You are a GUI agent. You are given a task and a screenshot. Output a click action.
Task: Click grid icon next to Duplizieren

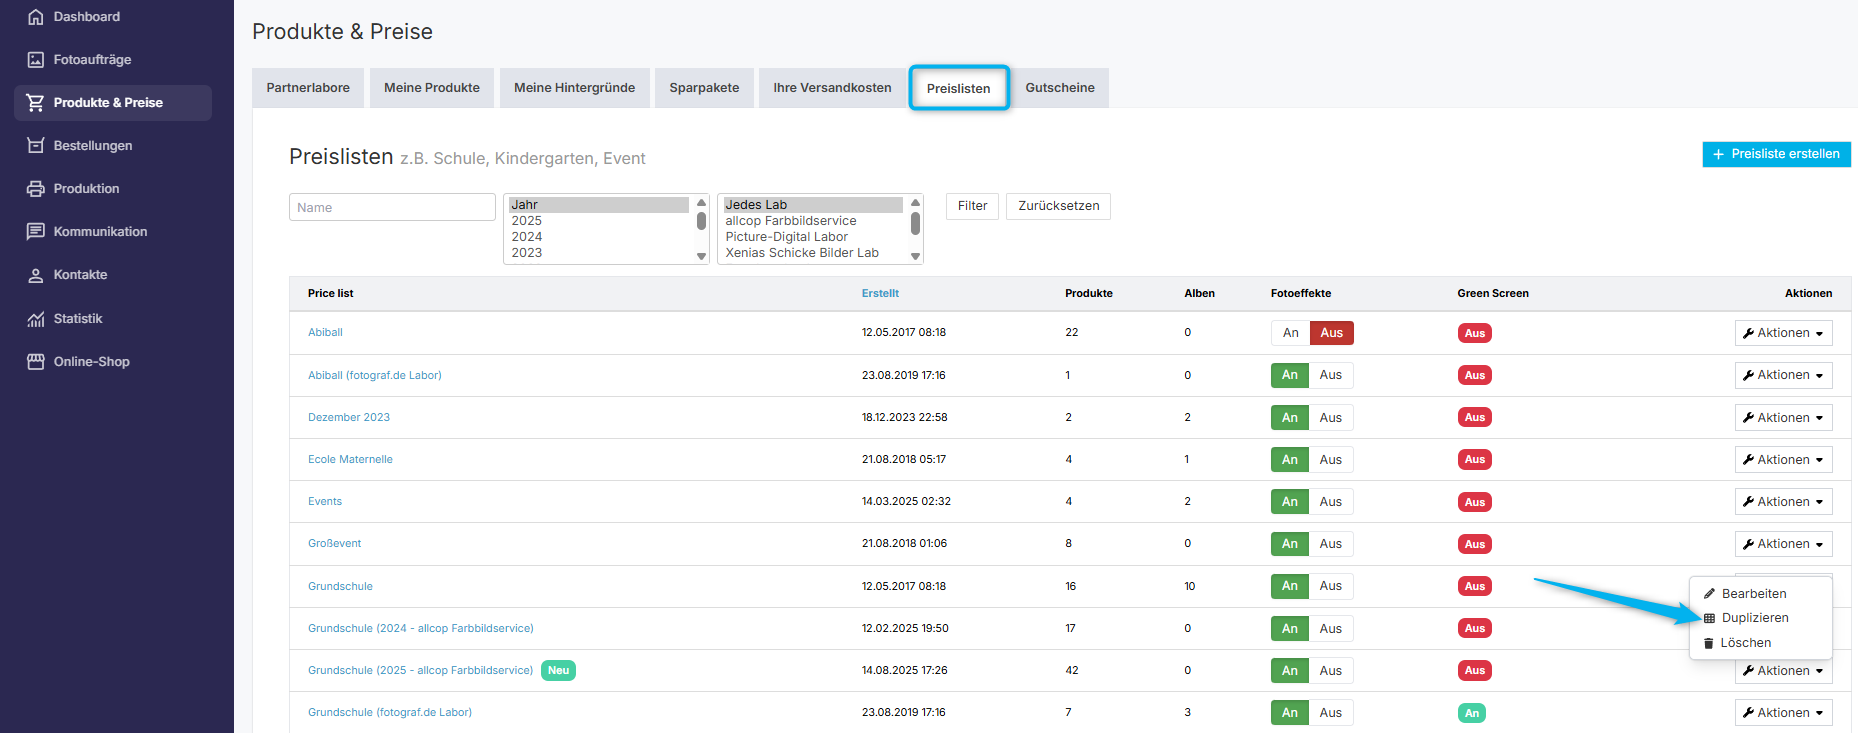(x=1709, y=618)
